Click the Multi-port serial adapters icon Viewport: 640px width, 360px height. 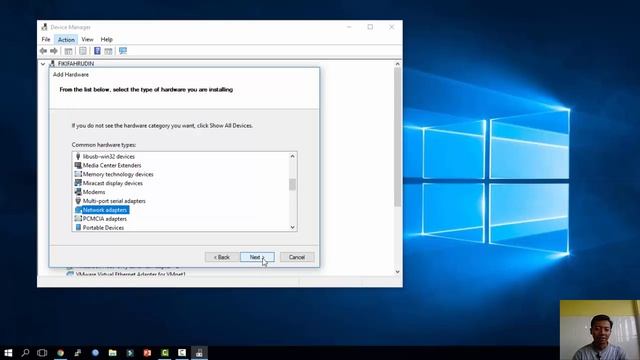tap(78, 201)
